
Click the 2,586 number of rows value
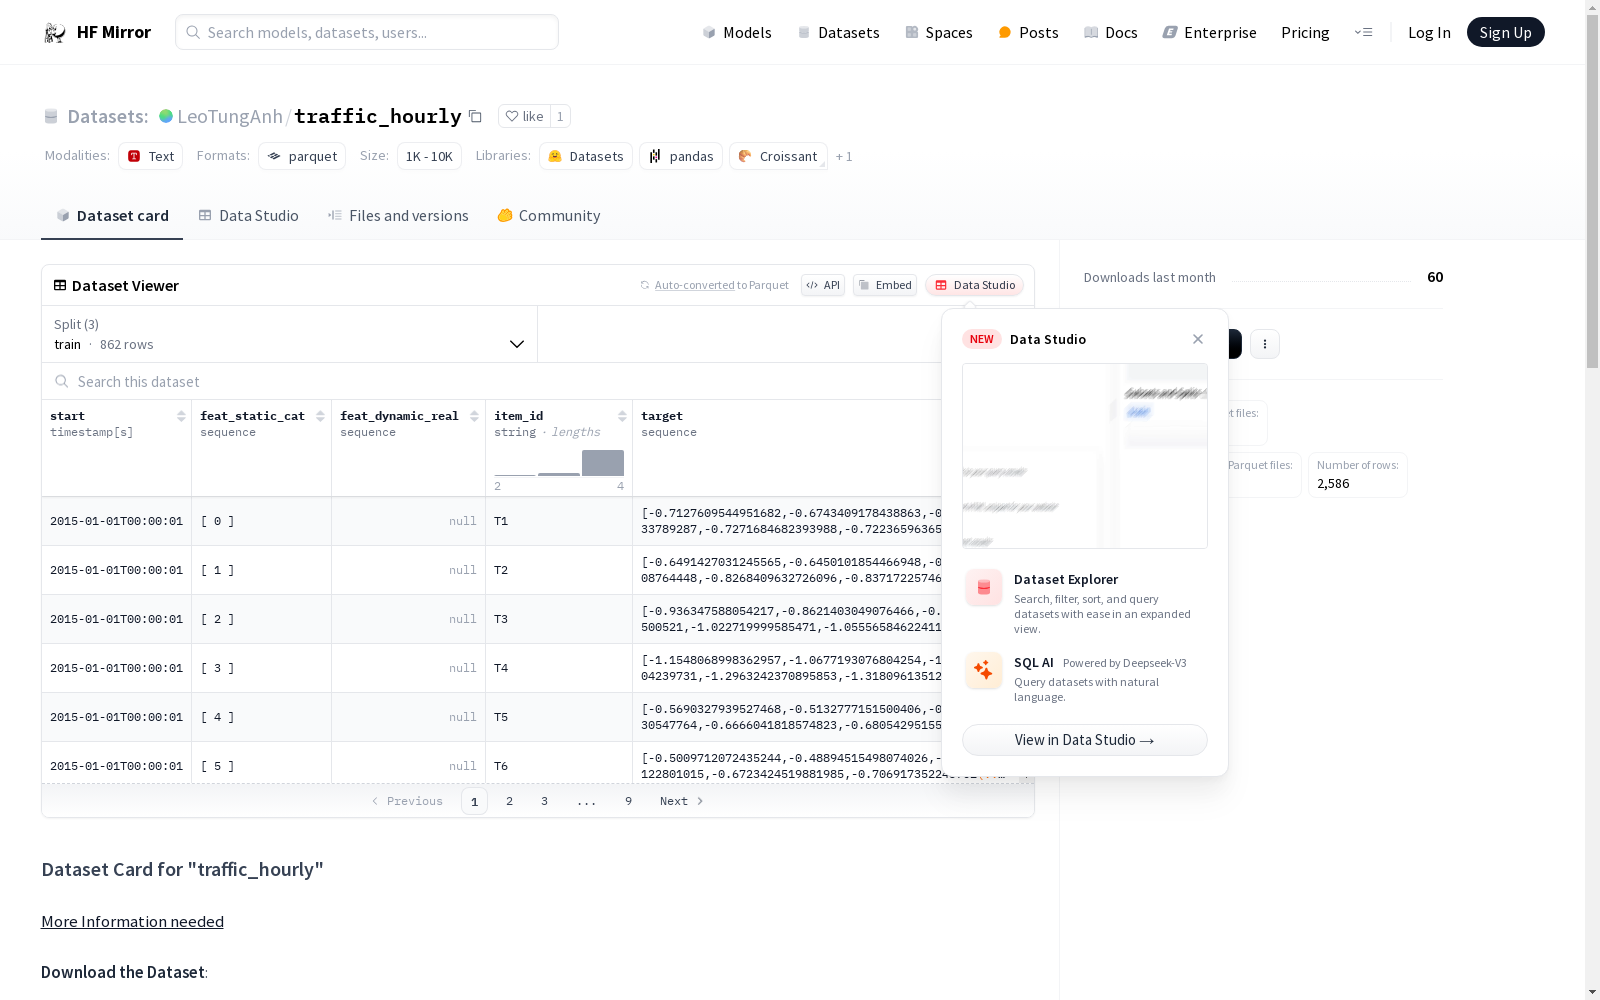pos(1333,484)
